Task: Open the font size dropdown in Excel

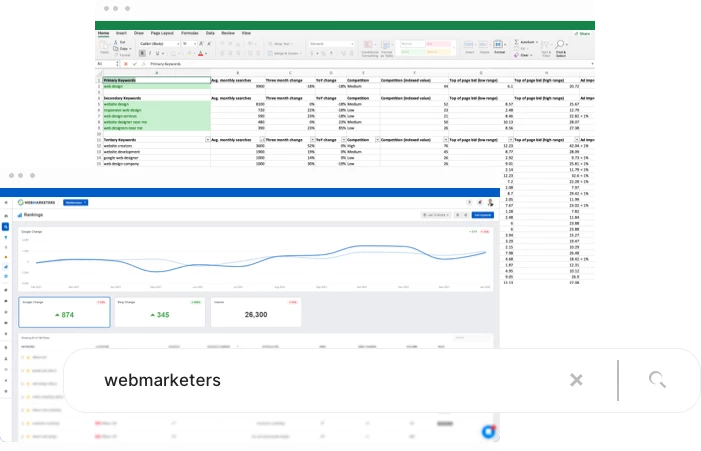Action: [189, 44]
